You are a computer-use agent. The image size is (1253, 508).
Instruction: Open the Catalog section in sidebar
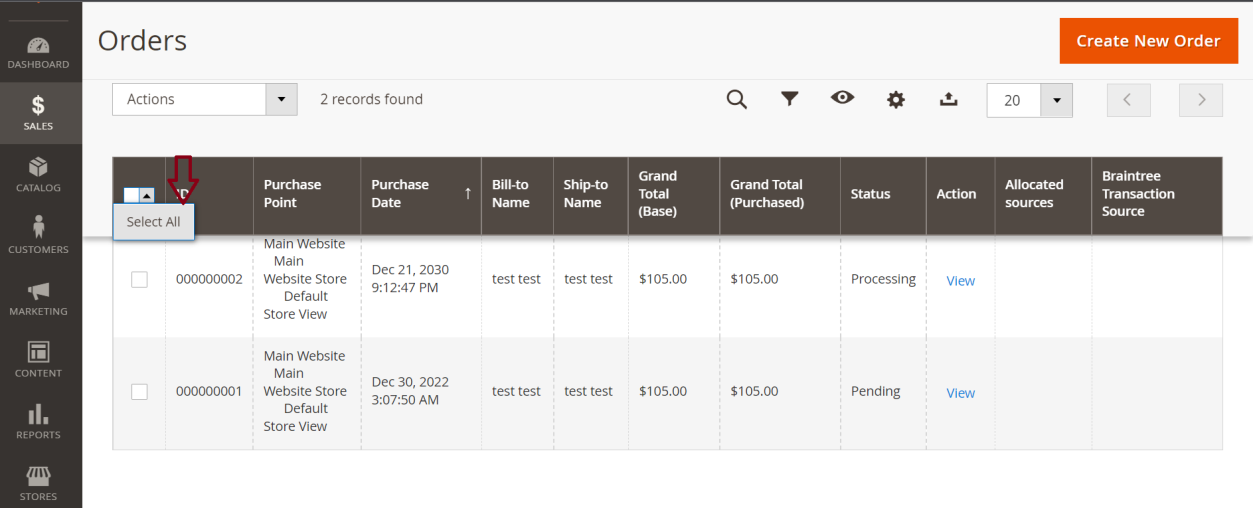[x=38, y=174]
